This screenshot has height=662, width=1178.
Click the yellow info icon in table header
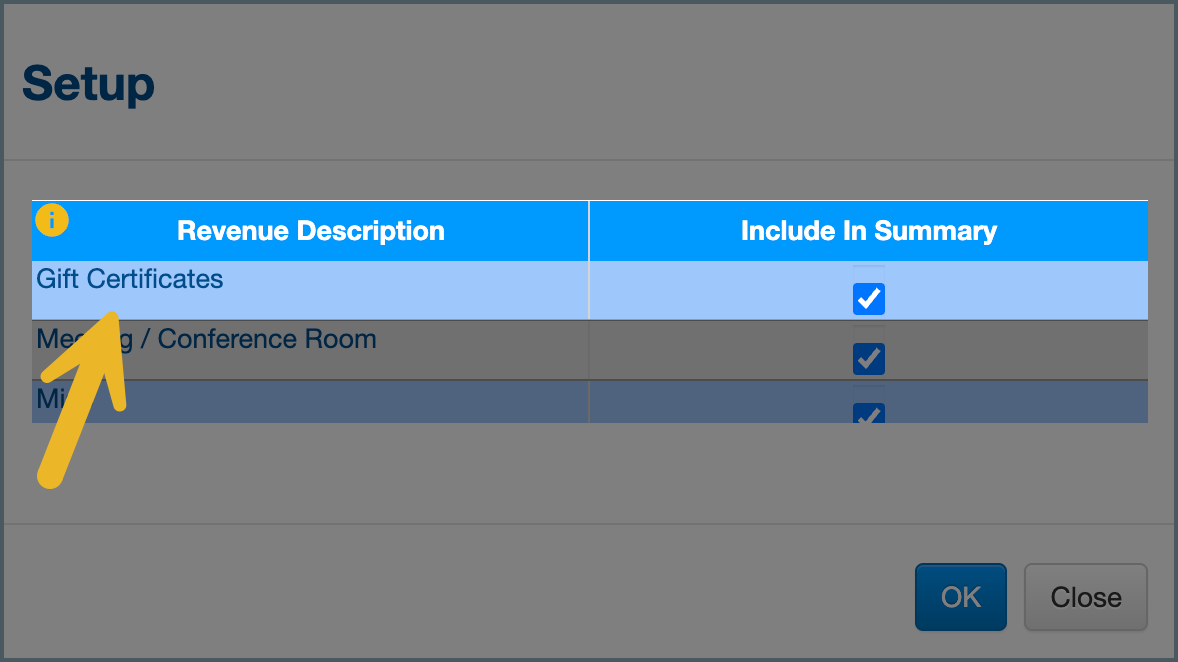[52, 220]
